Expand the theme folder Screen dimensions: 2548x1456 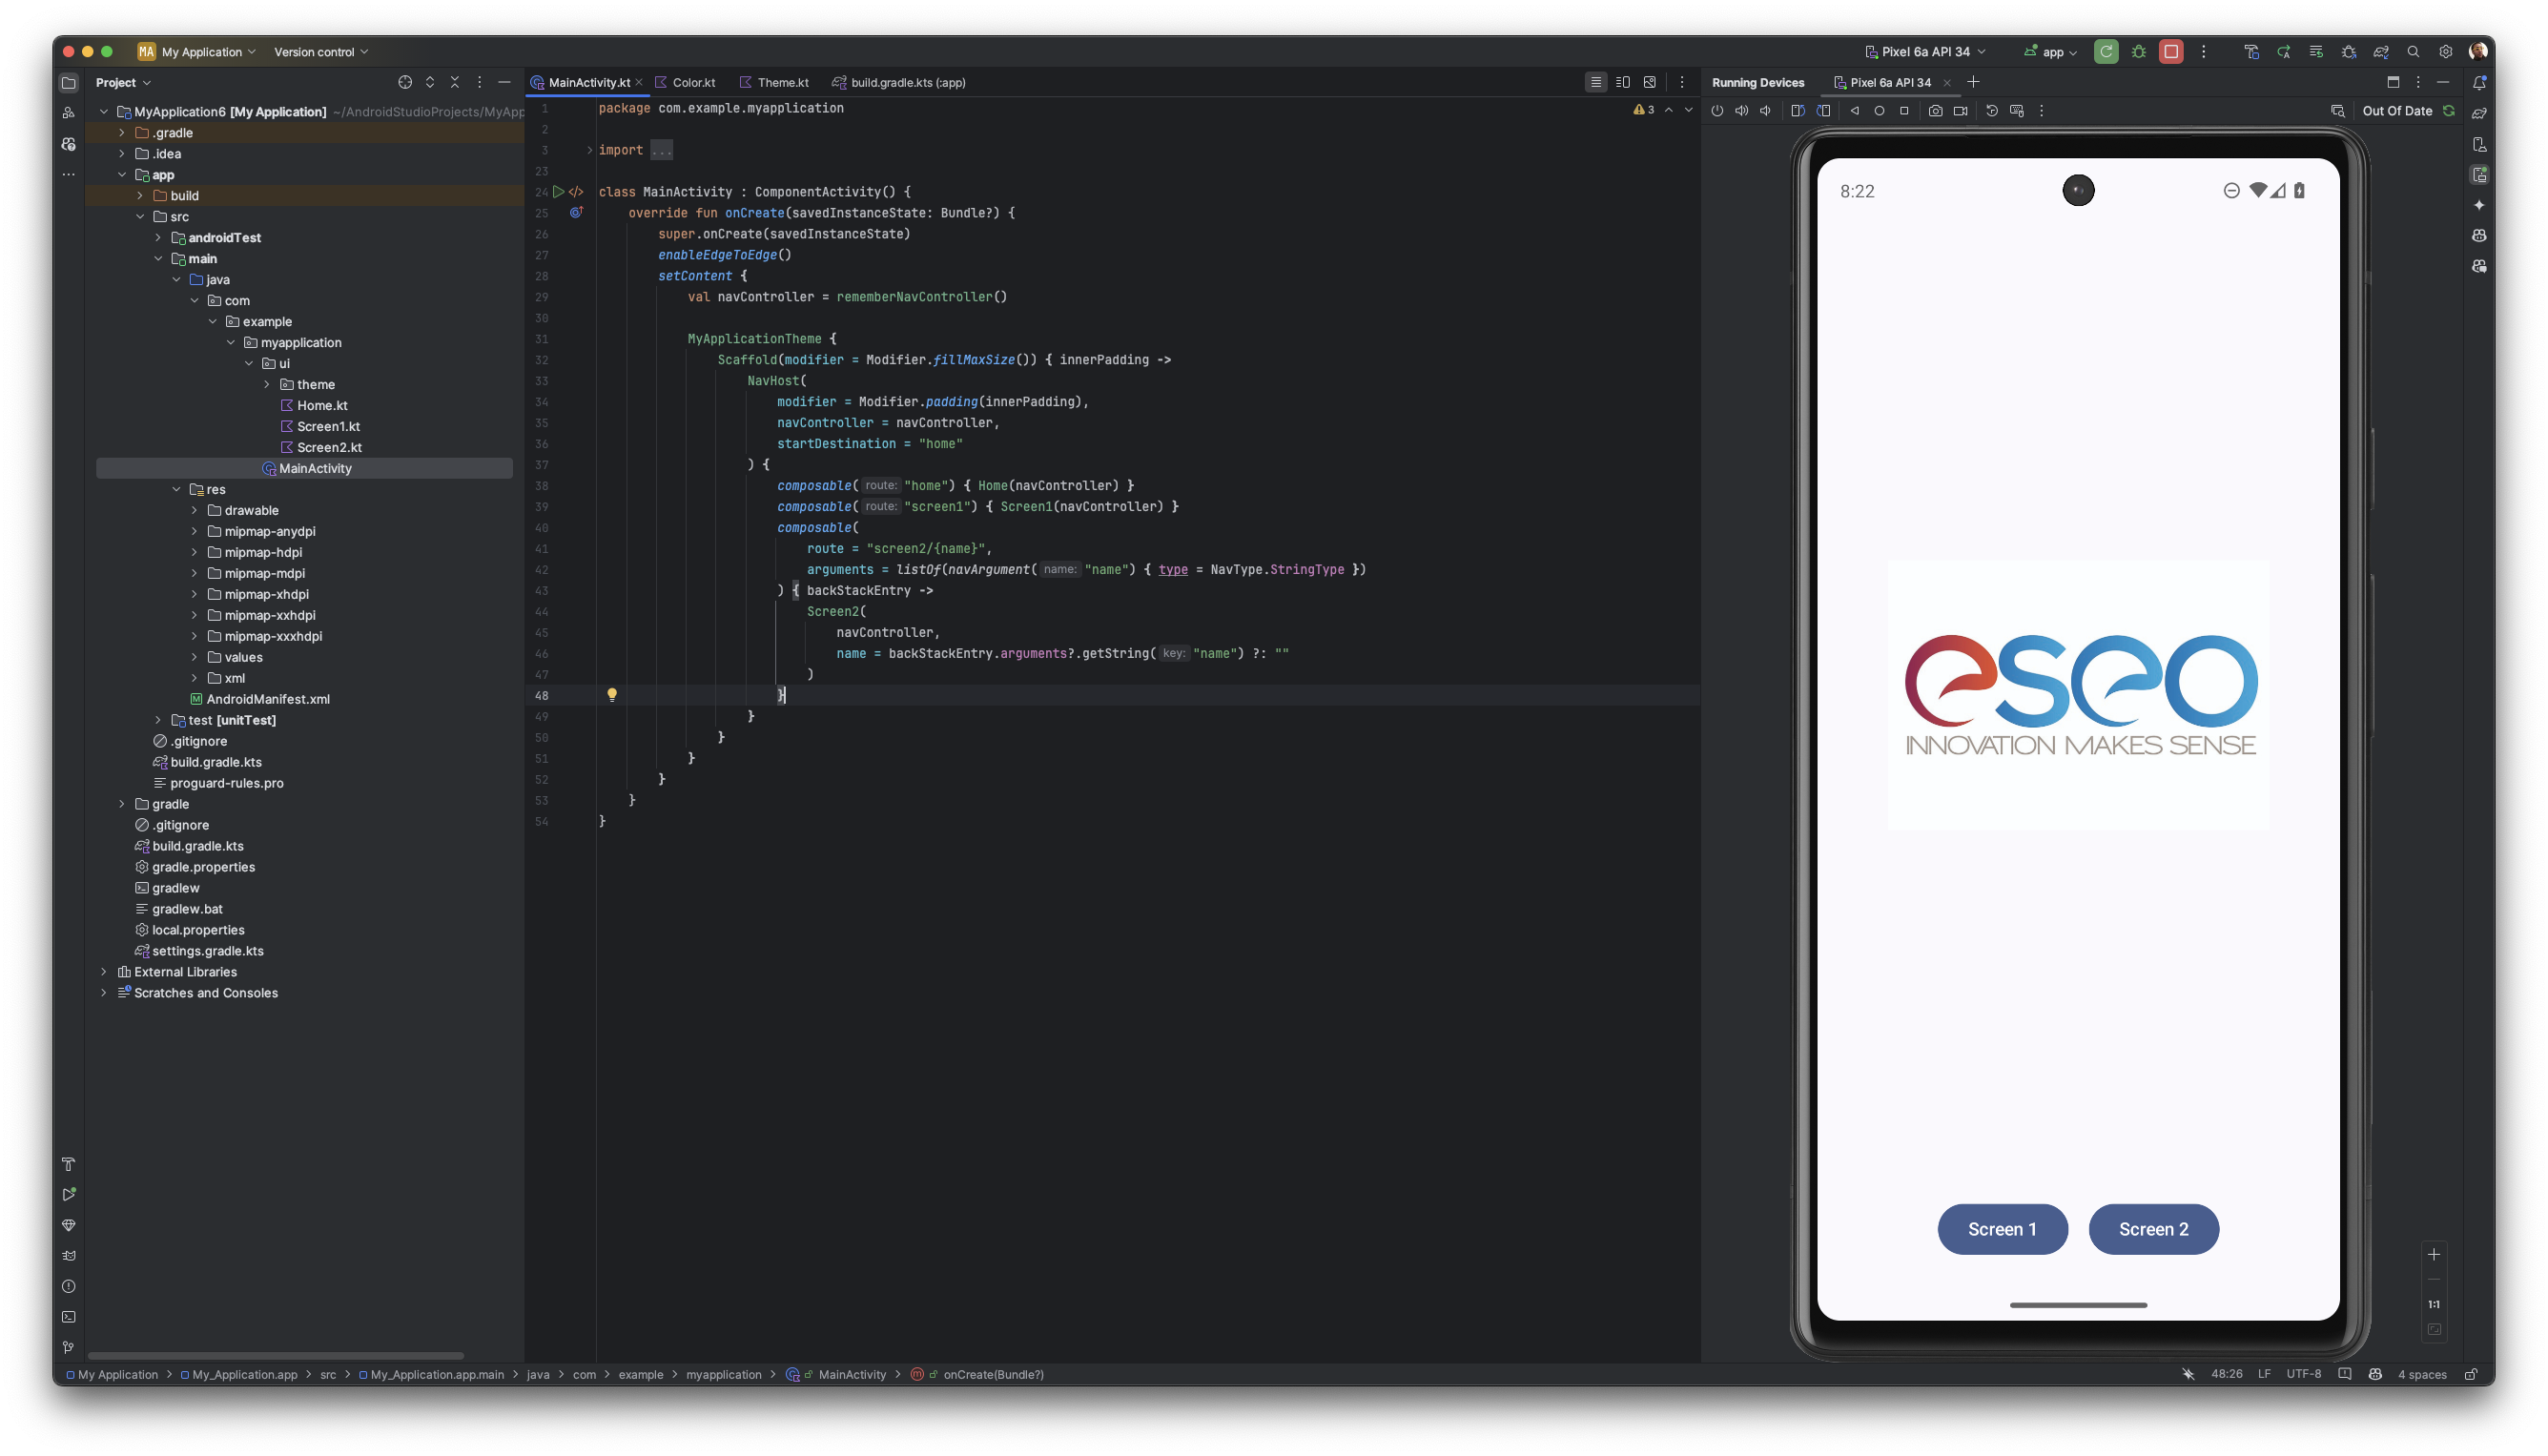pyautogui.click(x=267, y=385)
